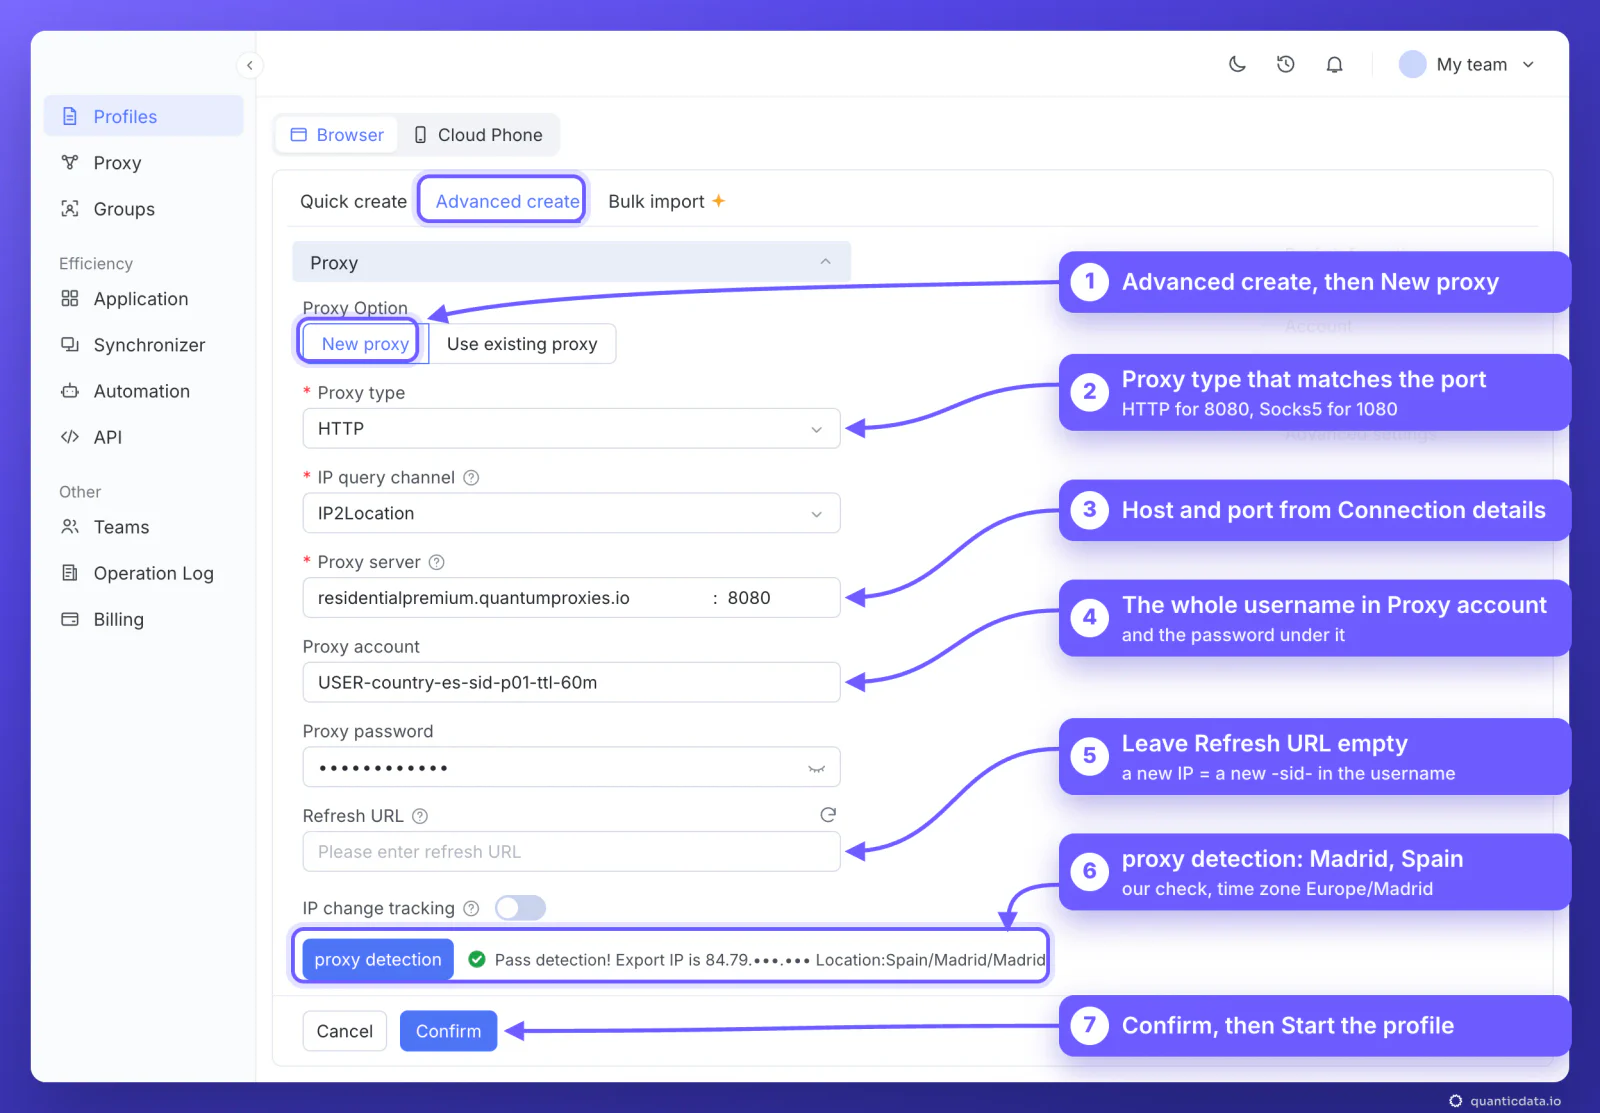Open notifications bell icon
1600x1113 pixels.
click(x=1334, y=64)
